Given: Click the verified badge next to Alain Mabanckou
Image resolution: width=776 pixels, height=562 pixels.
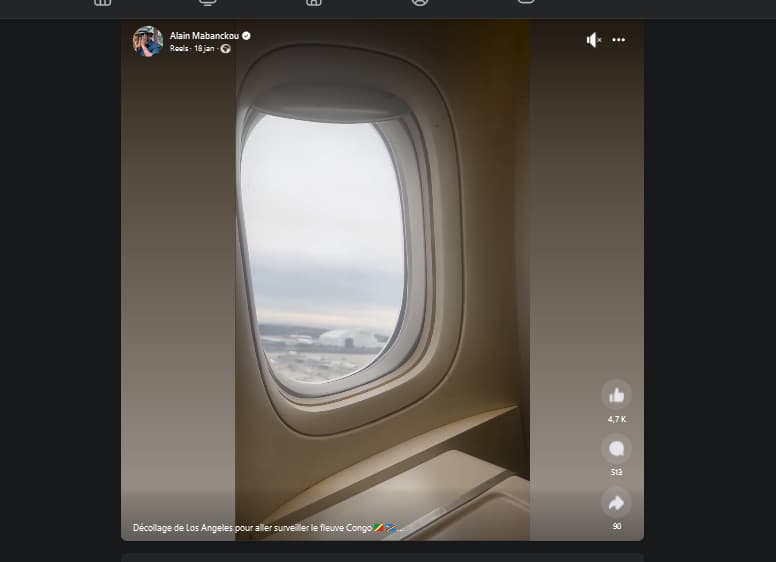Looking at the screenshot, I should (246, 36).
